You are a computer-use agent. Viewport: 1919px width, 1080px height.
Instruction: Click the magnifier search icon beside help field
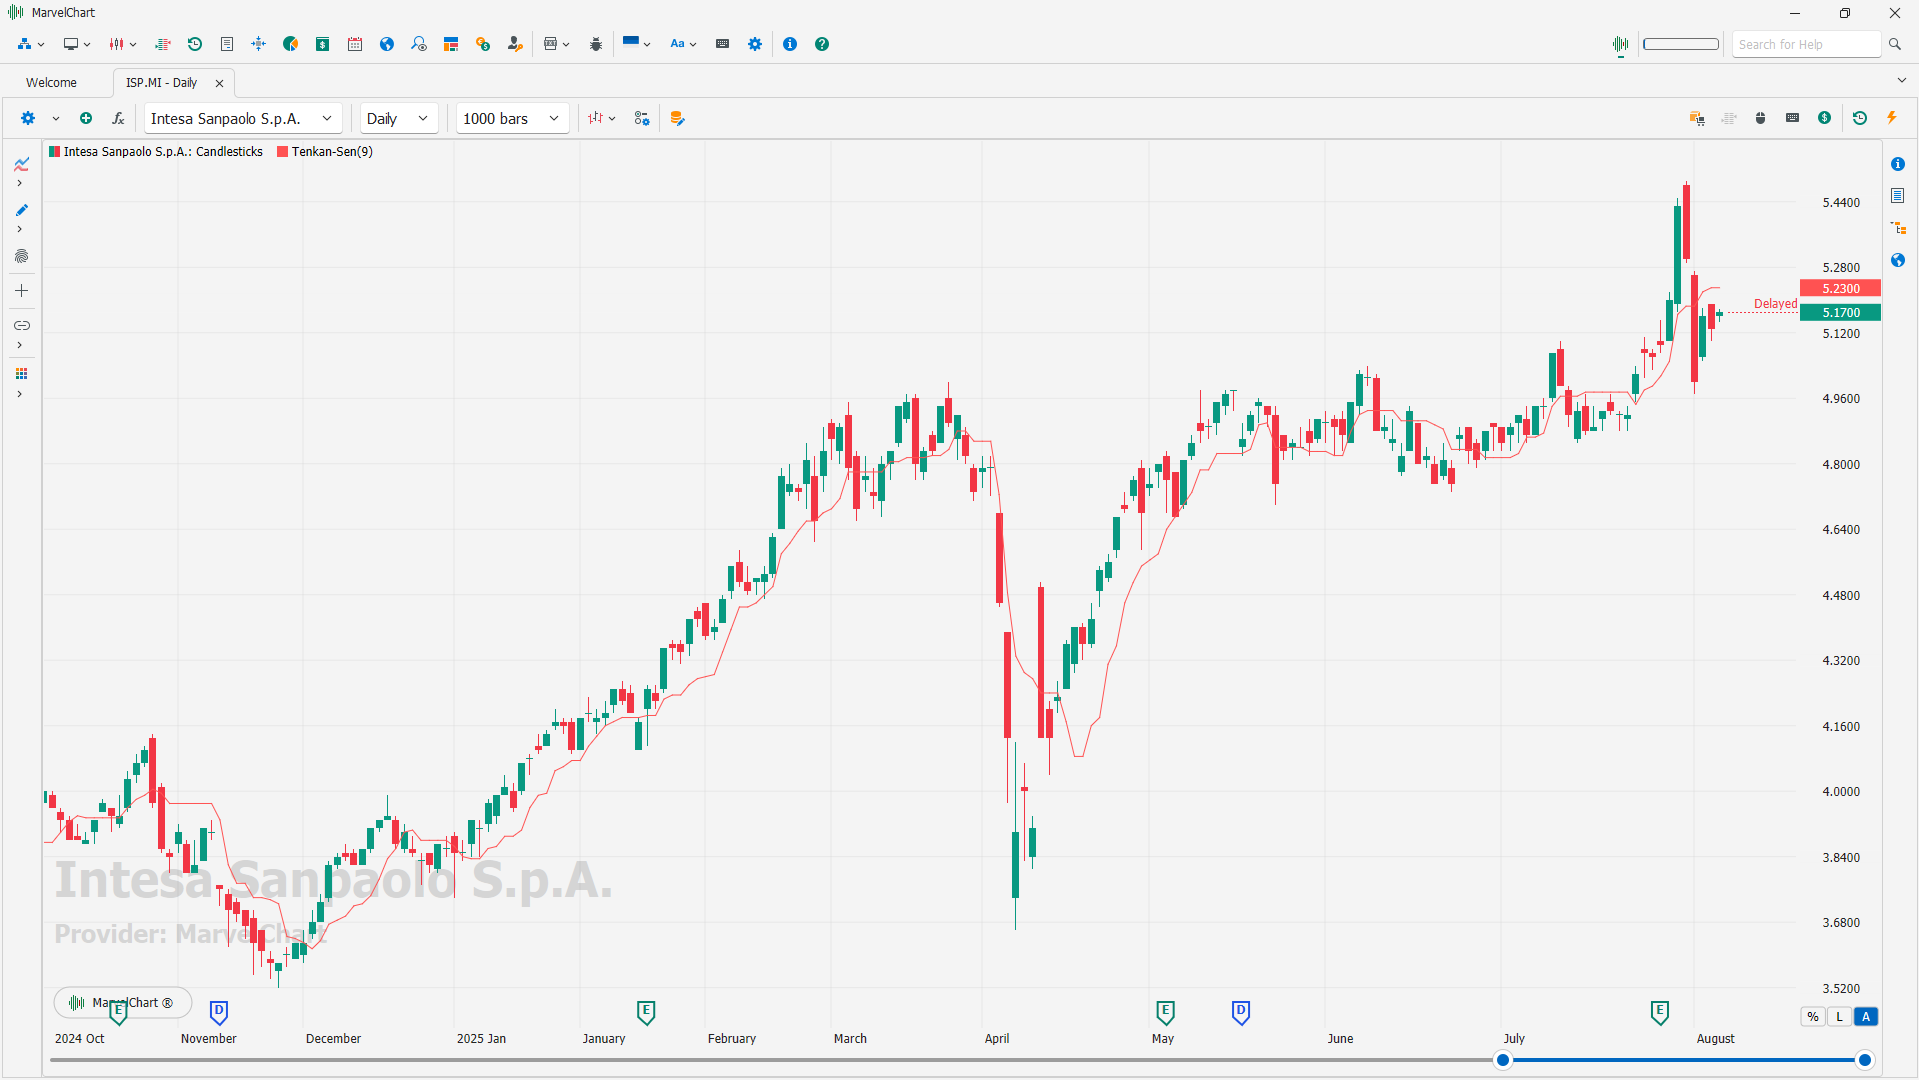[x=1895, y=44]
